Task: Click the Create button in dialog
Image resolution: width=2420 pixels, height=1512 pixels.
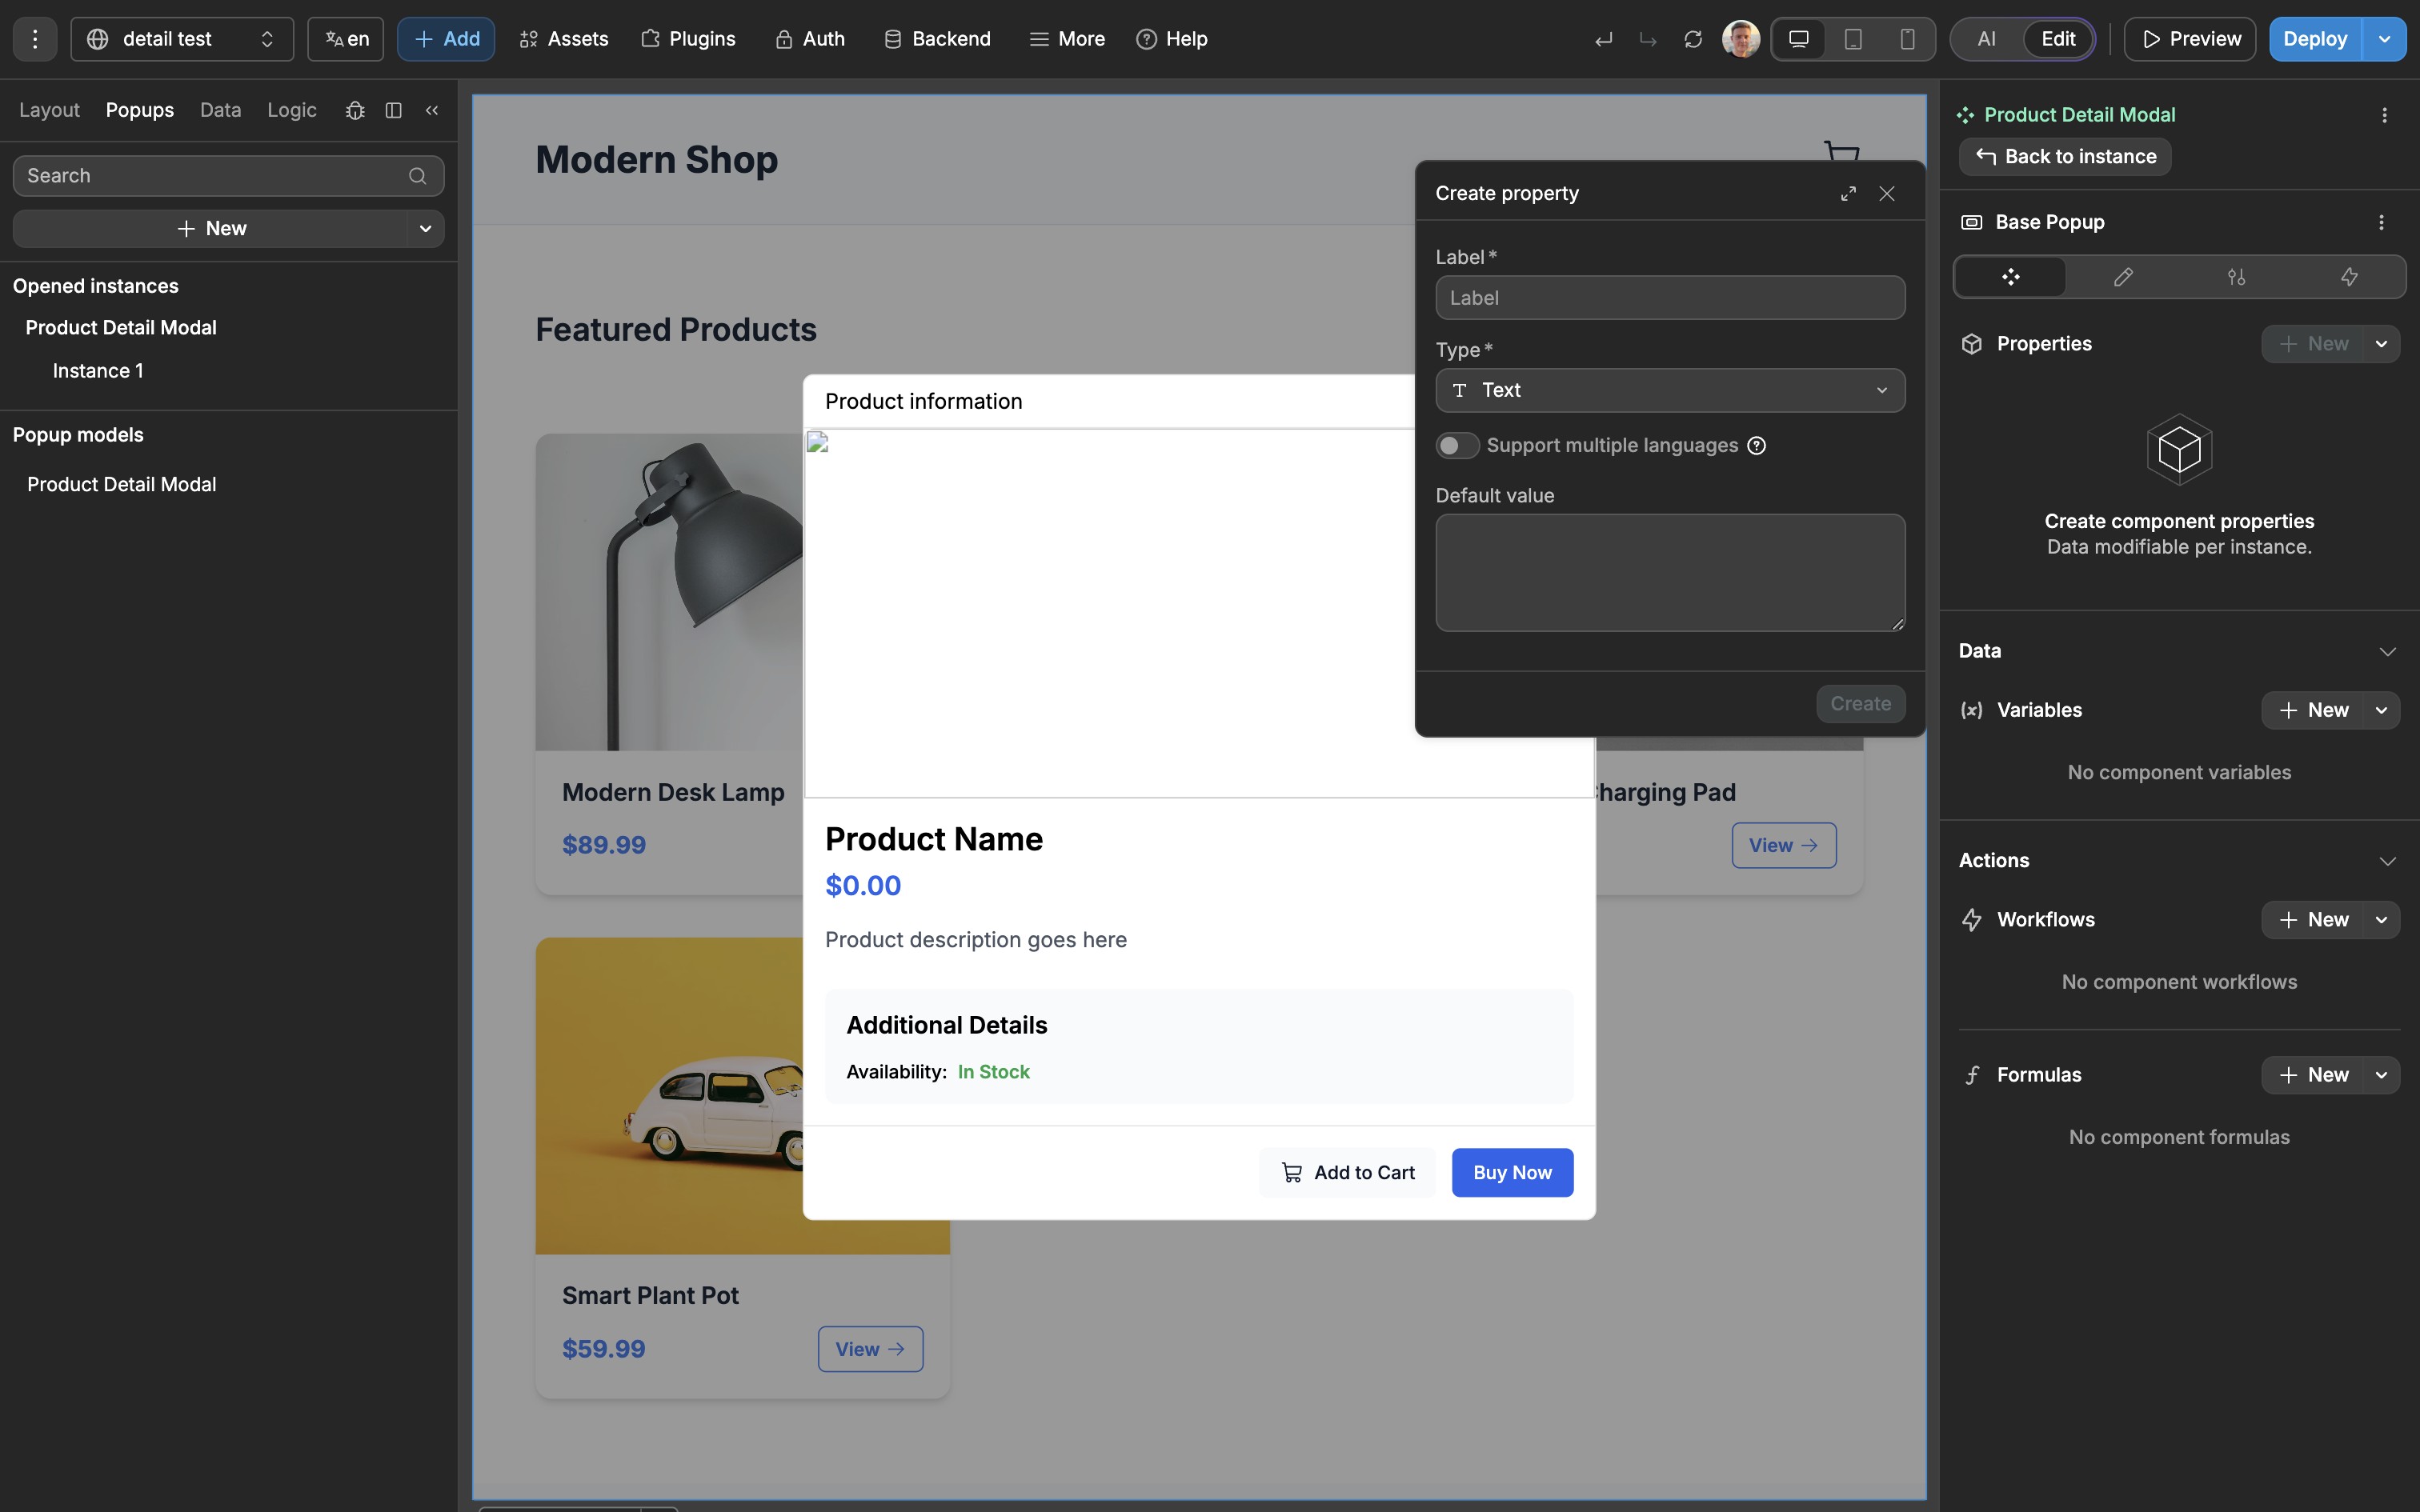Action: point(1860,703)
